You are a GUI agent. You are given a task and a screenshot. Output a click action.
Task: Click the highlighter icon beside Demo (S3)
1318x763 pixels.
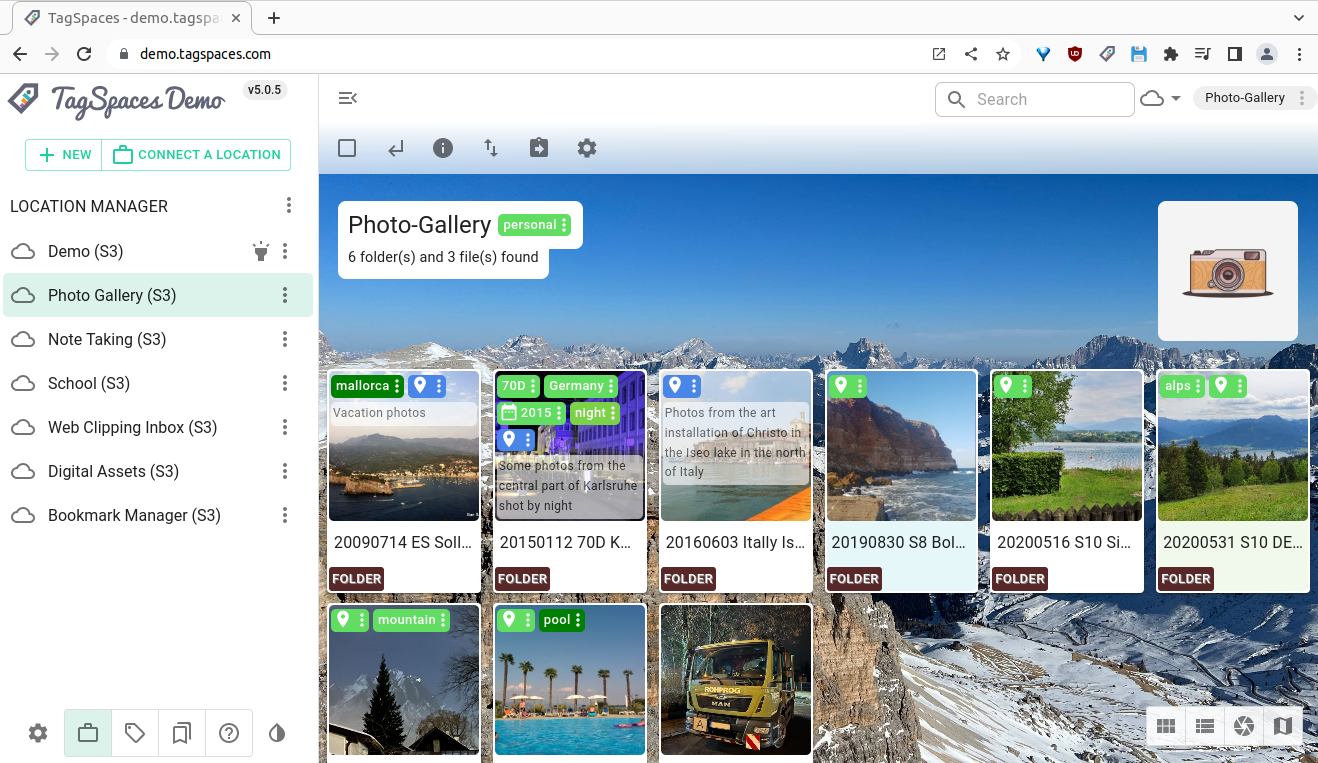[x=261, y=251]
